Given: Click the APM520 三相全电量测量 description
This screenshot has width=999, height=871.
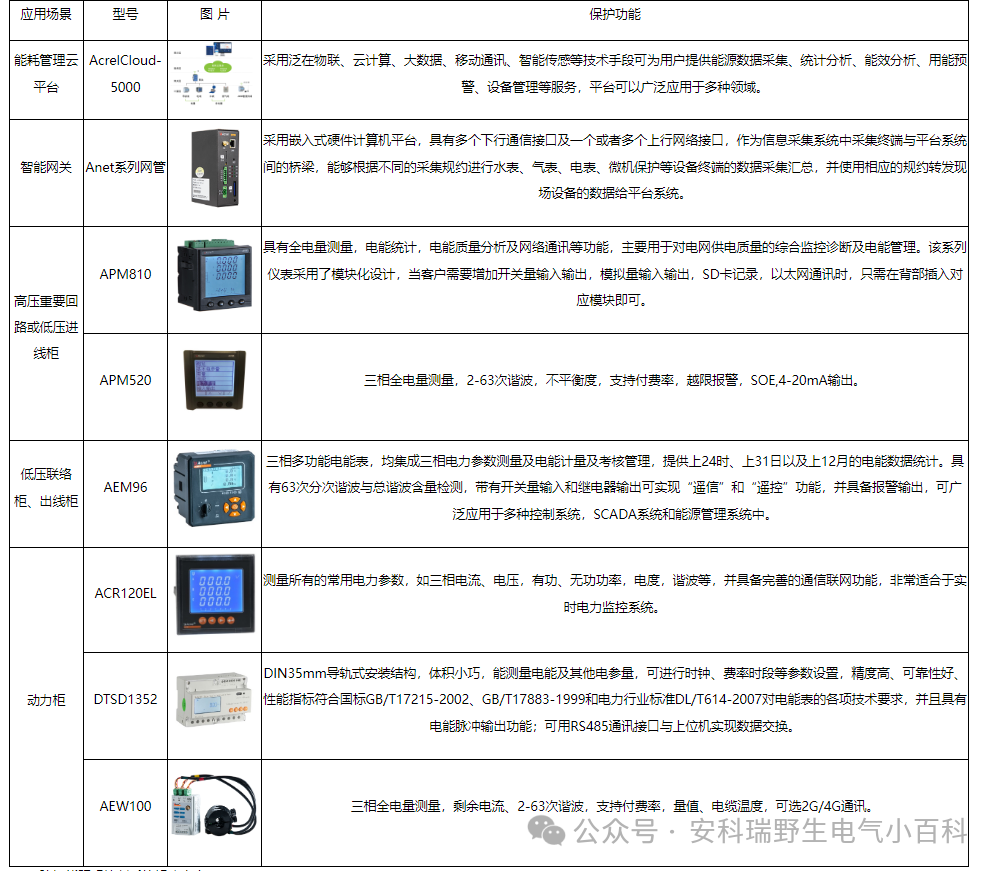Looking at the screenshot, I should (x=614, y=380).
